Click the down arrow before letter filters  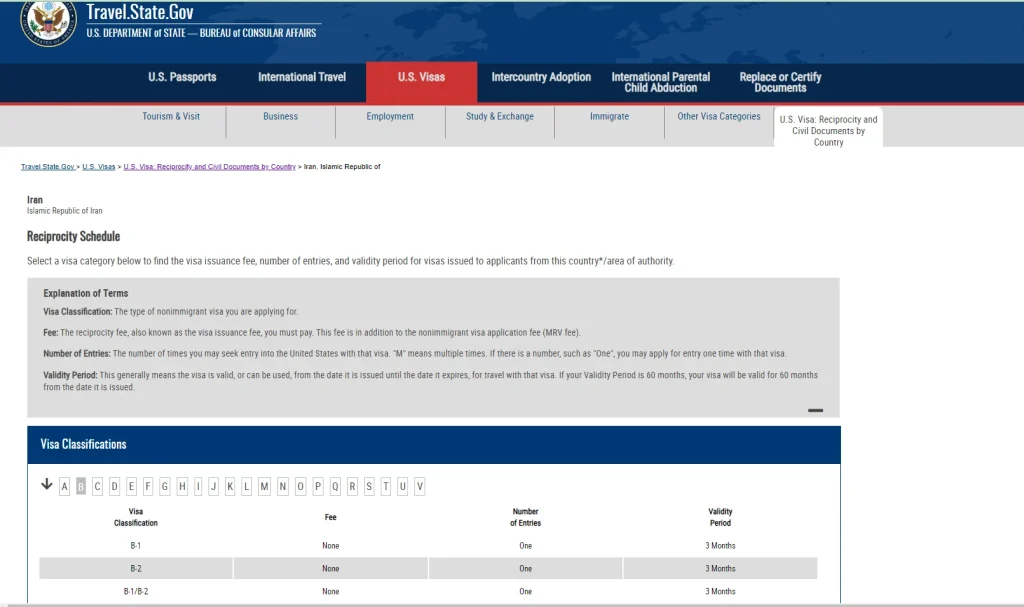46,484
